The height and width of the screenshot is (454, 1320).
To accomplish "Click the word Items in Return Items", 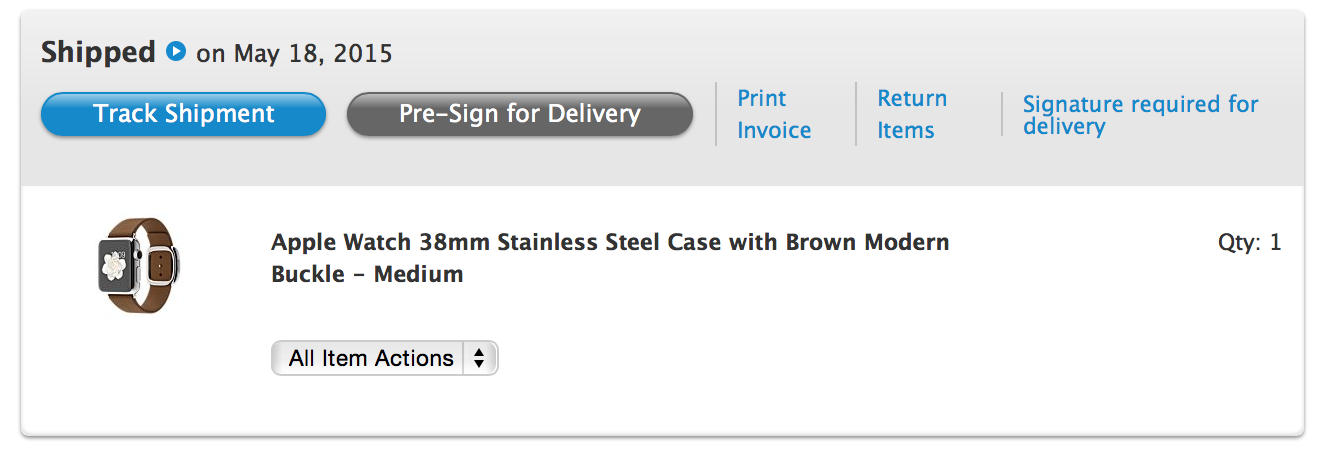I will coord(906,131).
